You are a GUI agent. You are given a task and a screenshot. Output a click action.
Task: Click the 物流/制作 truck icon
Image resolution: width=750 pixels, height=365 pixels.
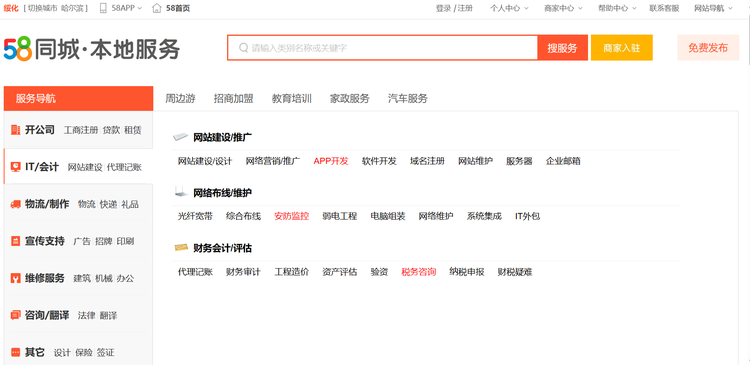(x=15, y=204)
